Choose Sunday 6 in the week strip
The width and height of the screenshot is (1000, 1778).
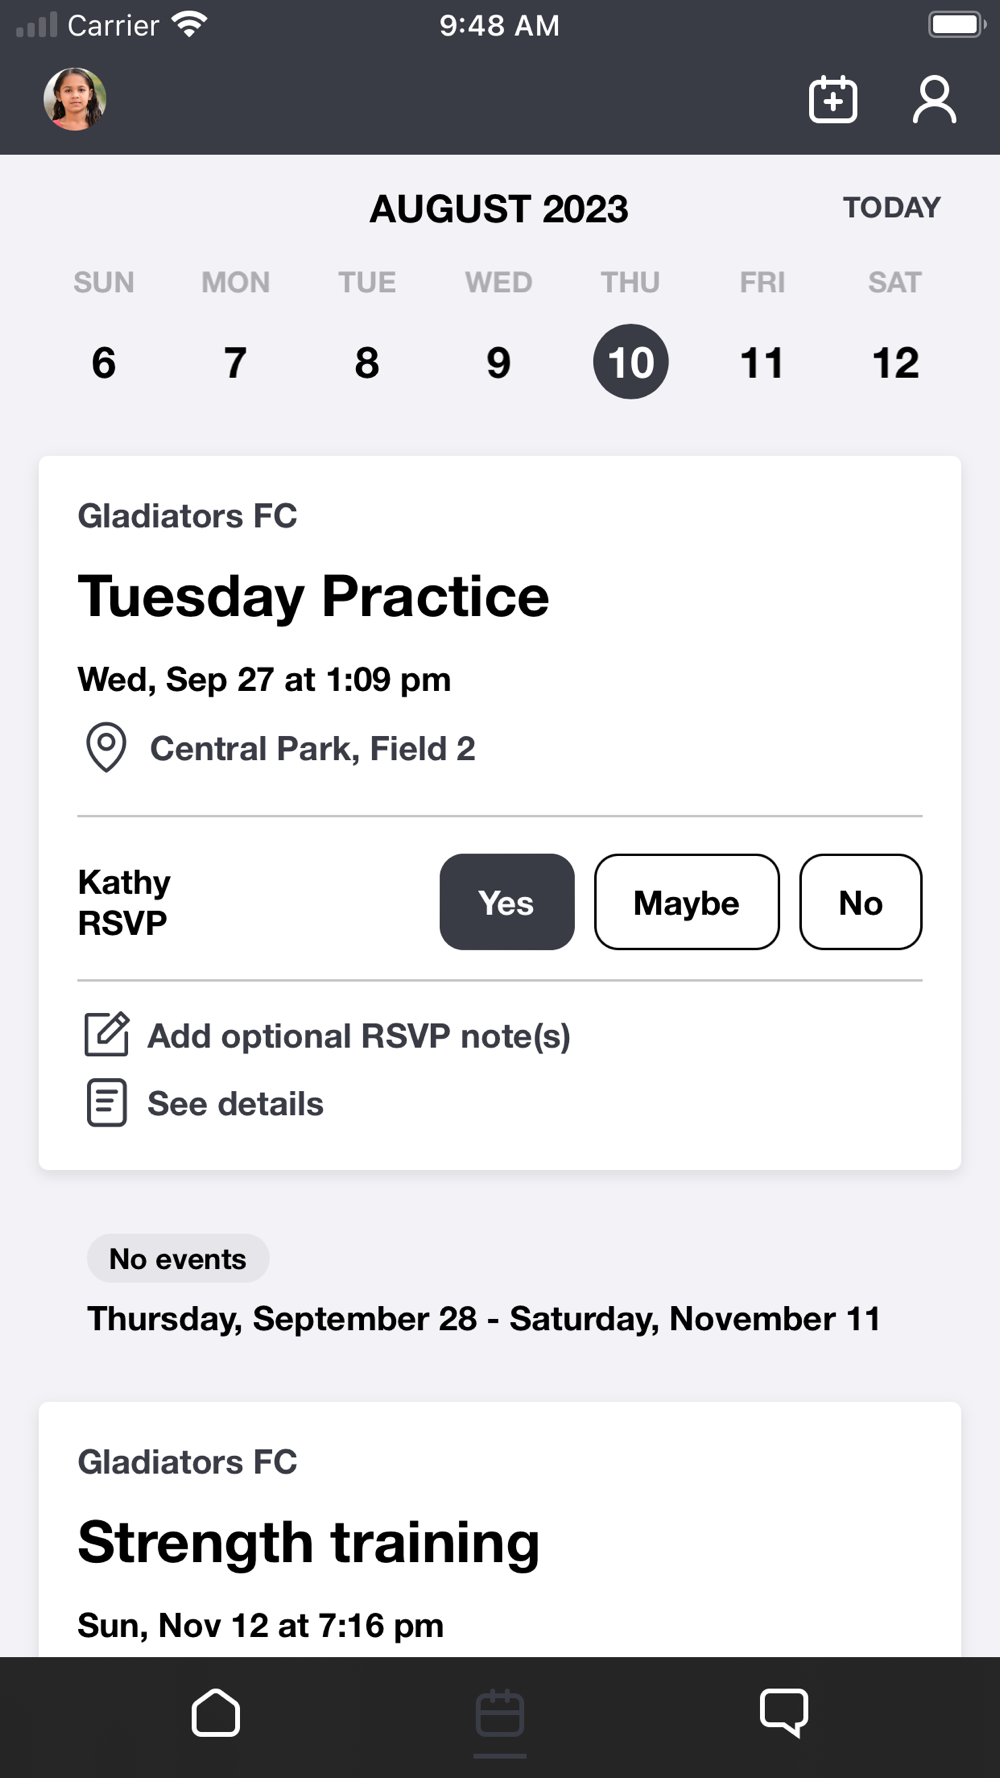click(x=104, y=362)
